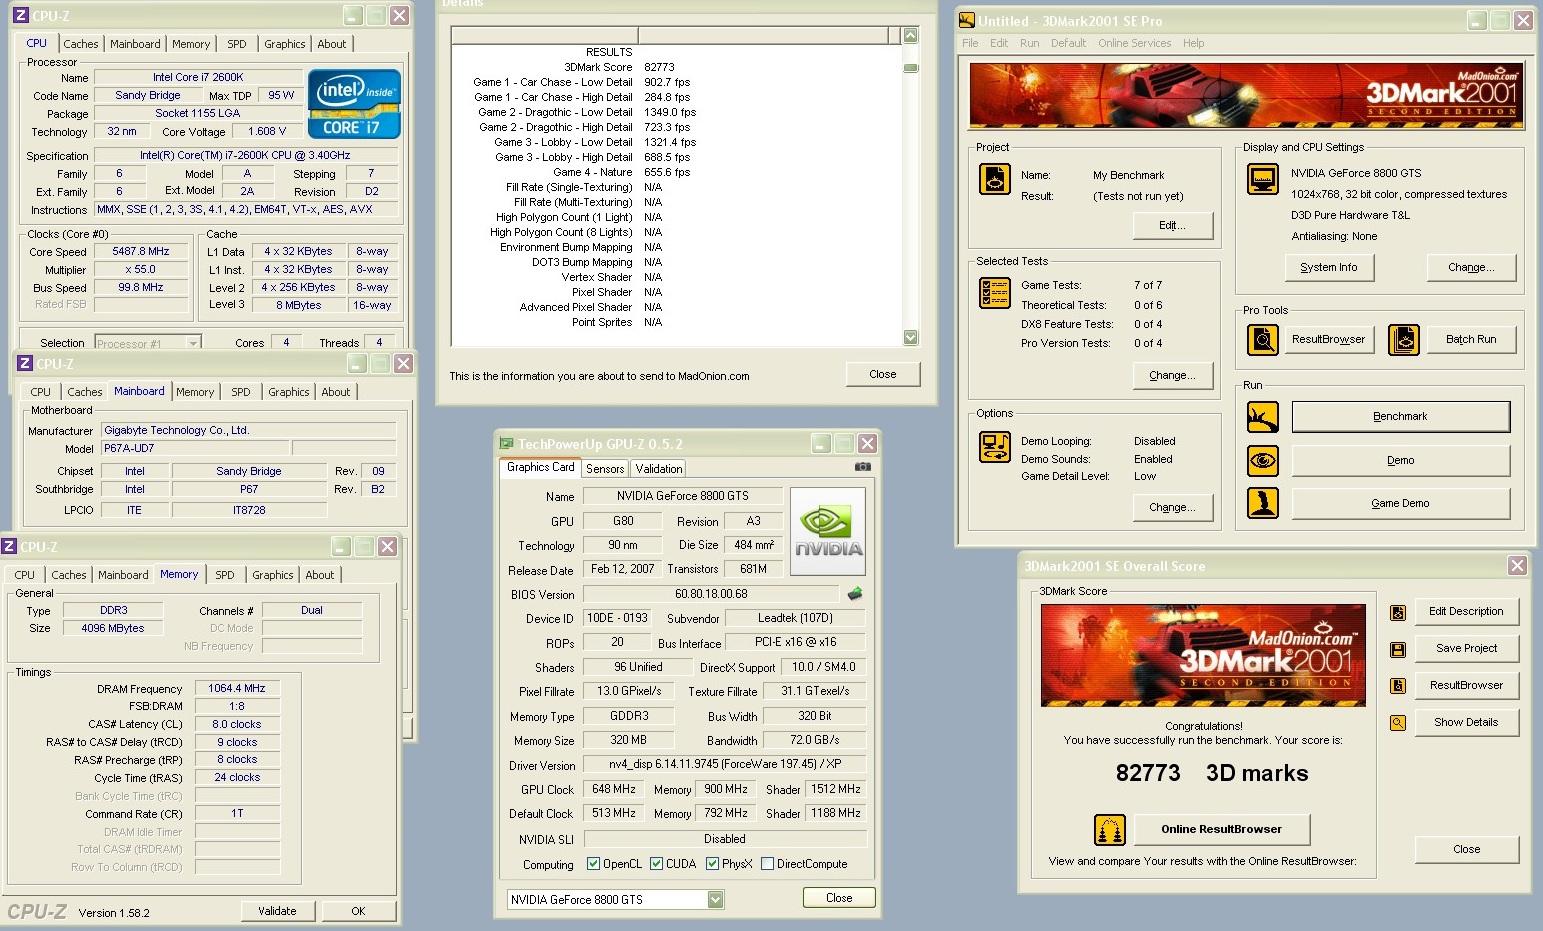
Task: Click the Online ResultBrowser button
Action: point(1221,829)
